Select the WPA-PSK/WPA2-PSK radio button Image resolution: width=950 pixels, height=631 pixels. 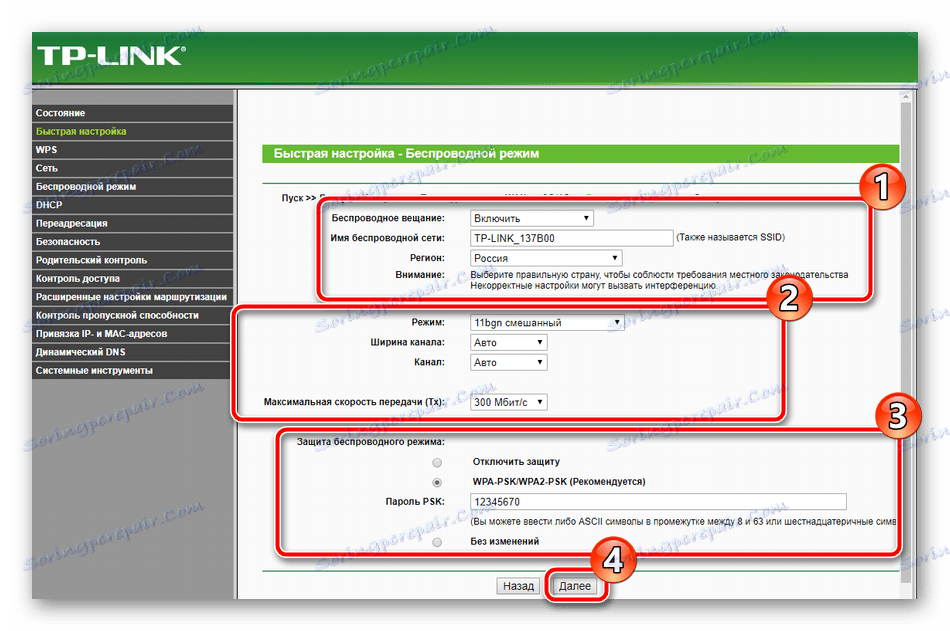pos(437,482)
